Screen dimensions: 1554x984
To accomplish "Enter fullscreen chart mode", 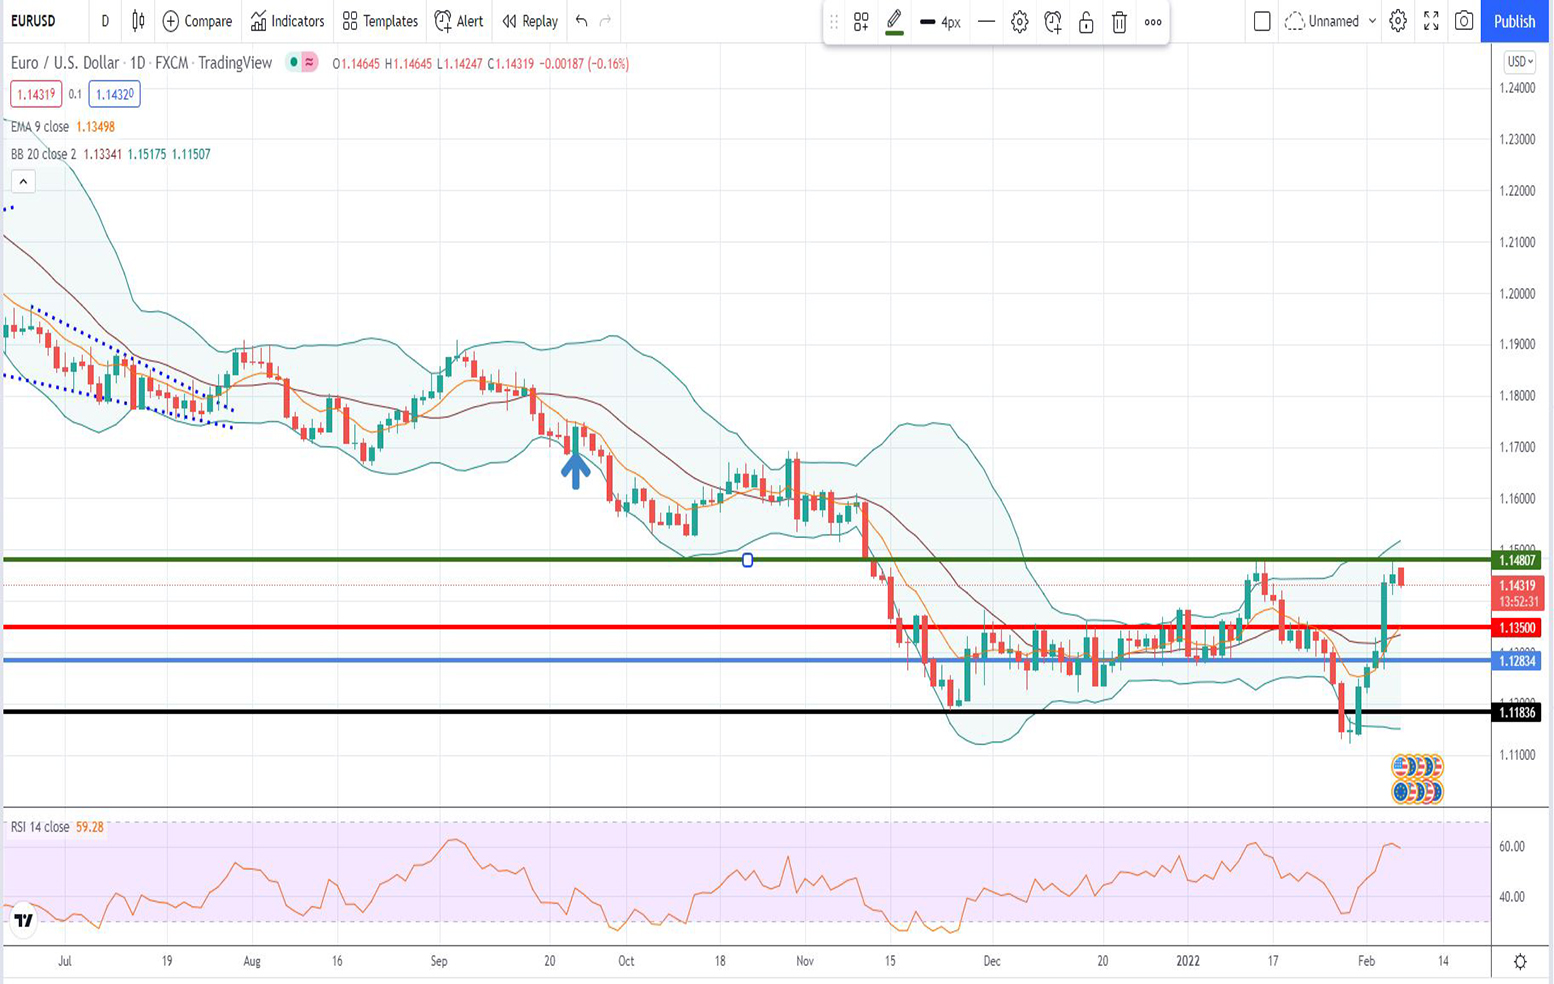I will (1431, 21).
